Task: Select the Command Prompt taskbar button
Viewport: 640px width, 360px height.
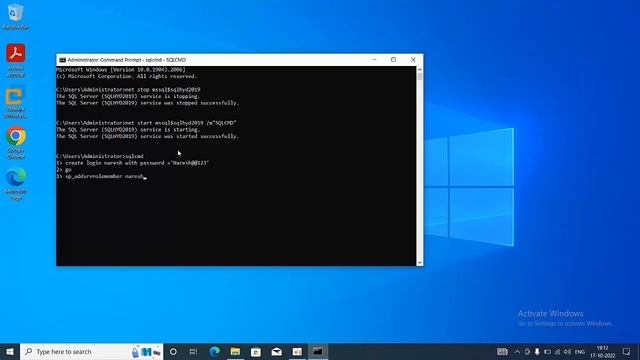Action: click(318, 351)
